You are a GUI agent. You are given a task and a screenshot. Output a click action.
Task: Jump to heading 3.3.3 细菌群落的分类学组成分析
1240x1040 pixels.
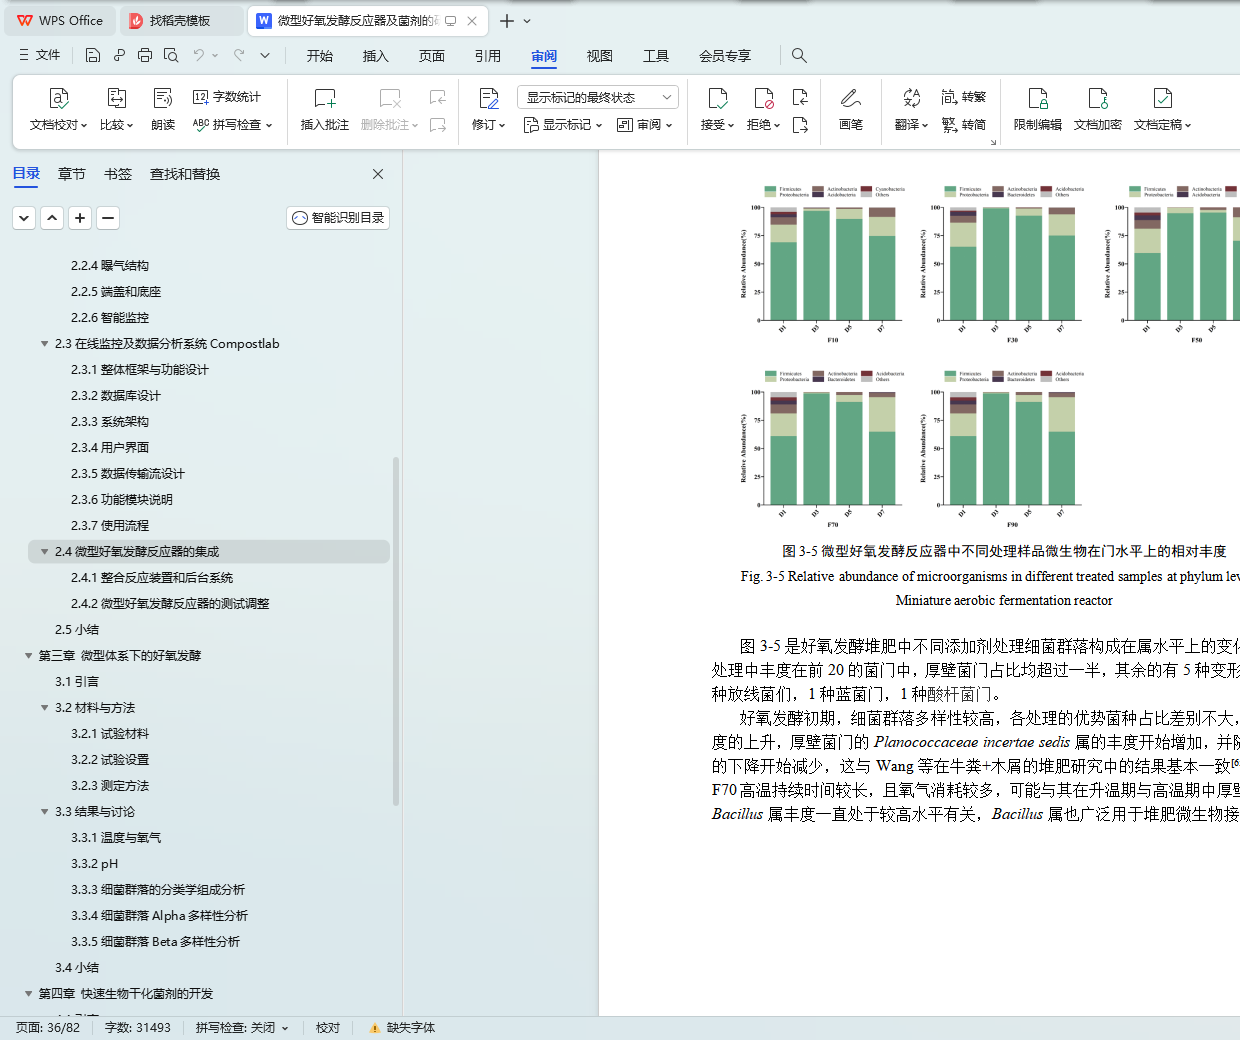tap(158, 890)
